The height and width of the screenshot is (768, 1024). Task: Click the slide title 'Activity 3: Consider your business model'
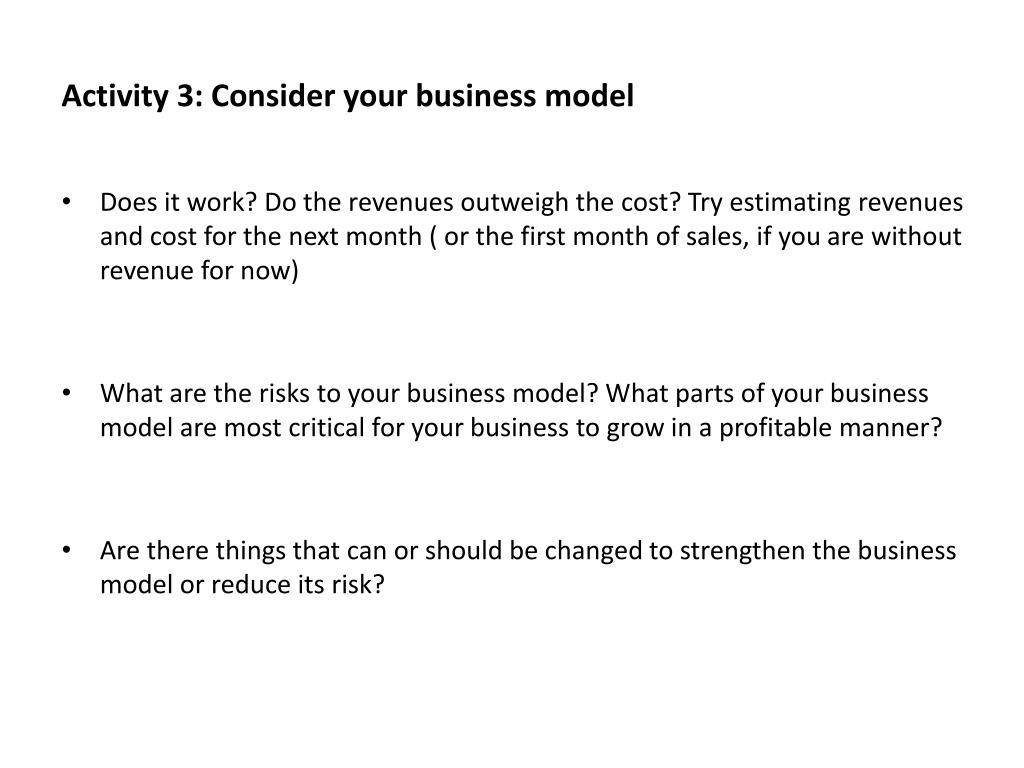point(347,97)
